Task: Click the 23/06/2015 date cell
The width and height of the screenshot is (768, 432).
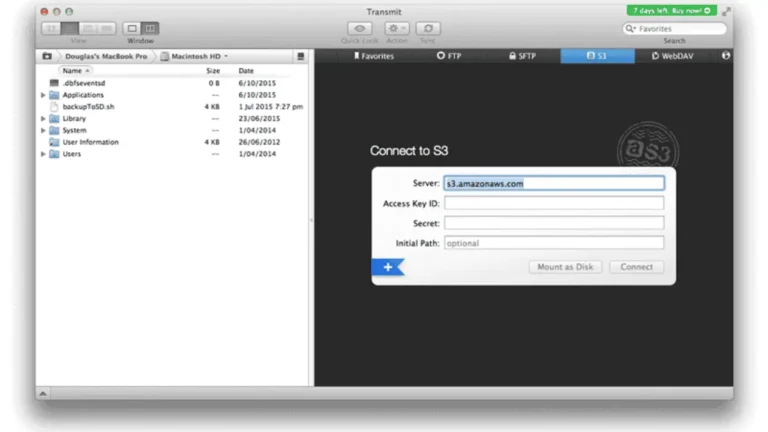Action: (259, 119)
